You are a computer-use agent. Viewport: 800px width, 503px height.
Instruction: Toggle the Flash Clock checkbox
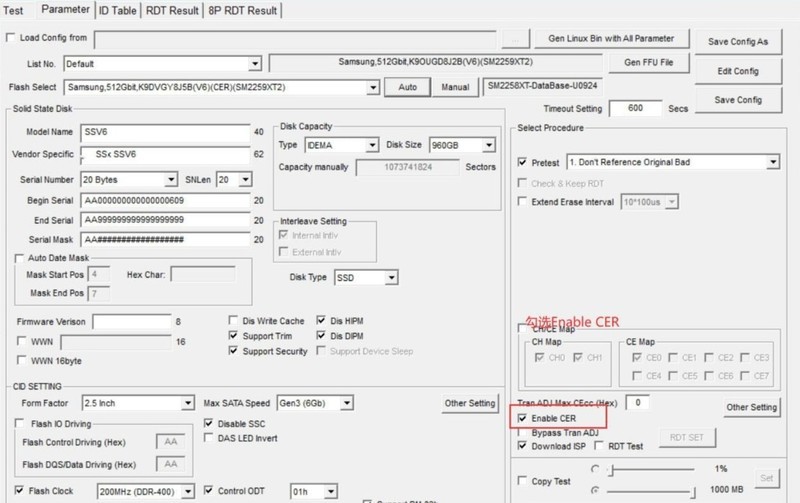pos(19,490)
